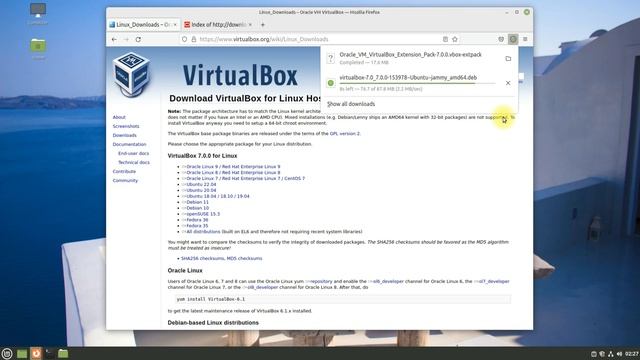The image size is (640, 360).
Task: Open the Pocket save icon
Action: coord(501,39)
